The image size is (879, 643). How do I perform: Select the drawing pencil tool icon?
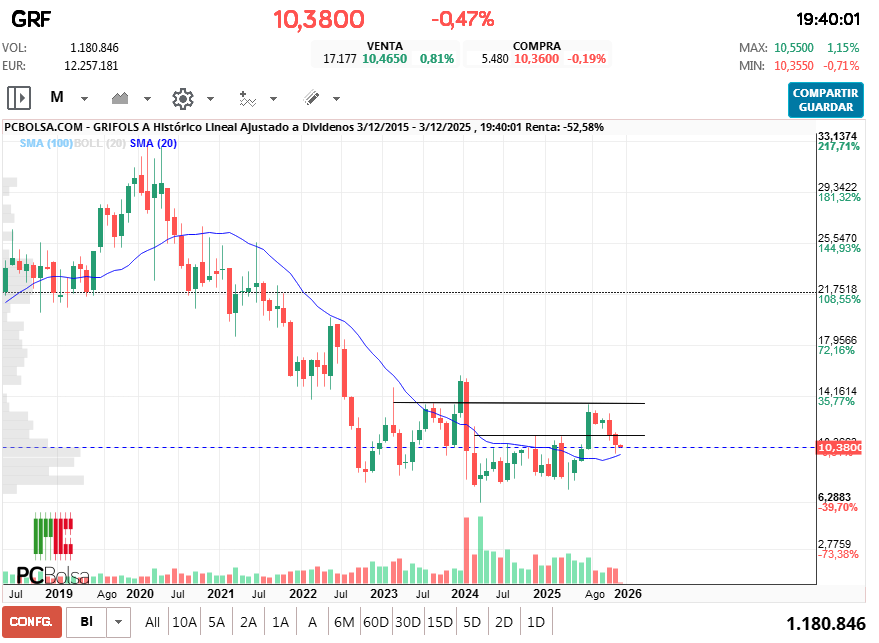pyautogui.click(x=311, y=98)
